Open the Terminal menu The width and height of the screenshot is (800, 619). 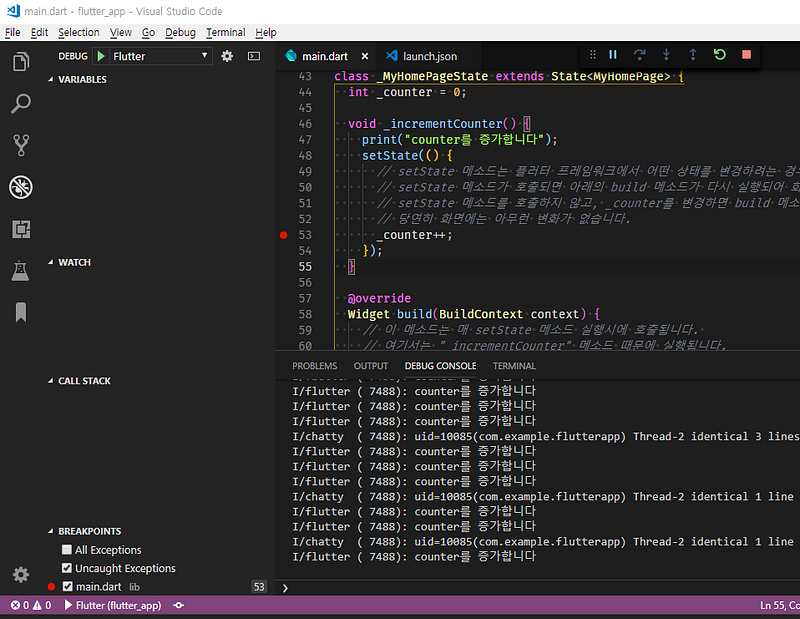tap(225, 32)
